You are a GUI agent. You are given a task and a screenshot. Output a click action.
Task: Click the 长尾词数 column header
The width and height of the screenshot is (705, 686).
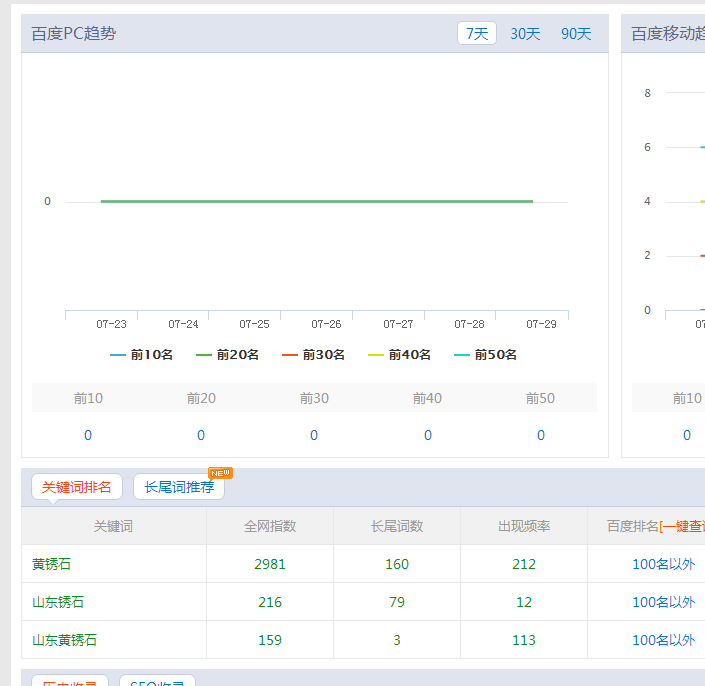397,526
